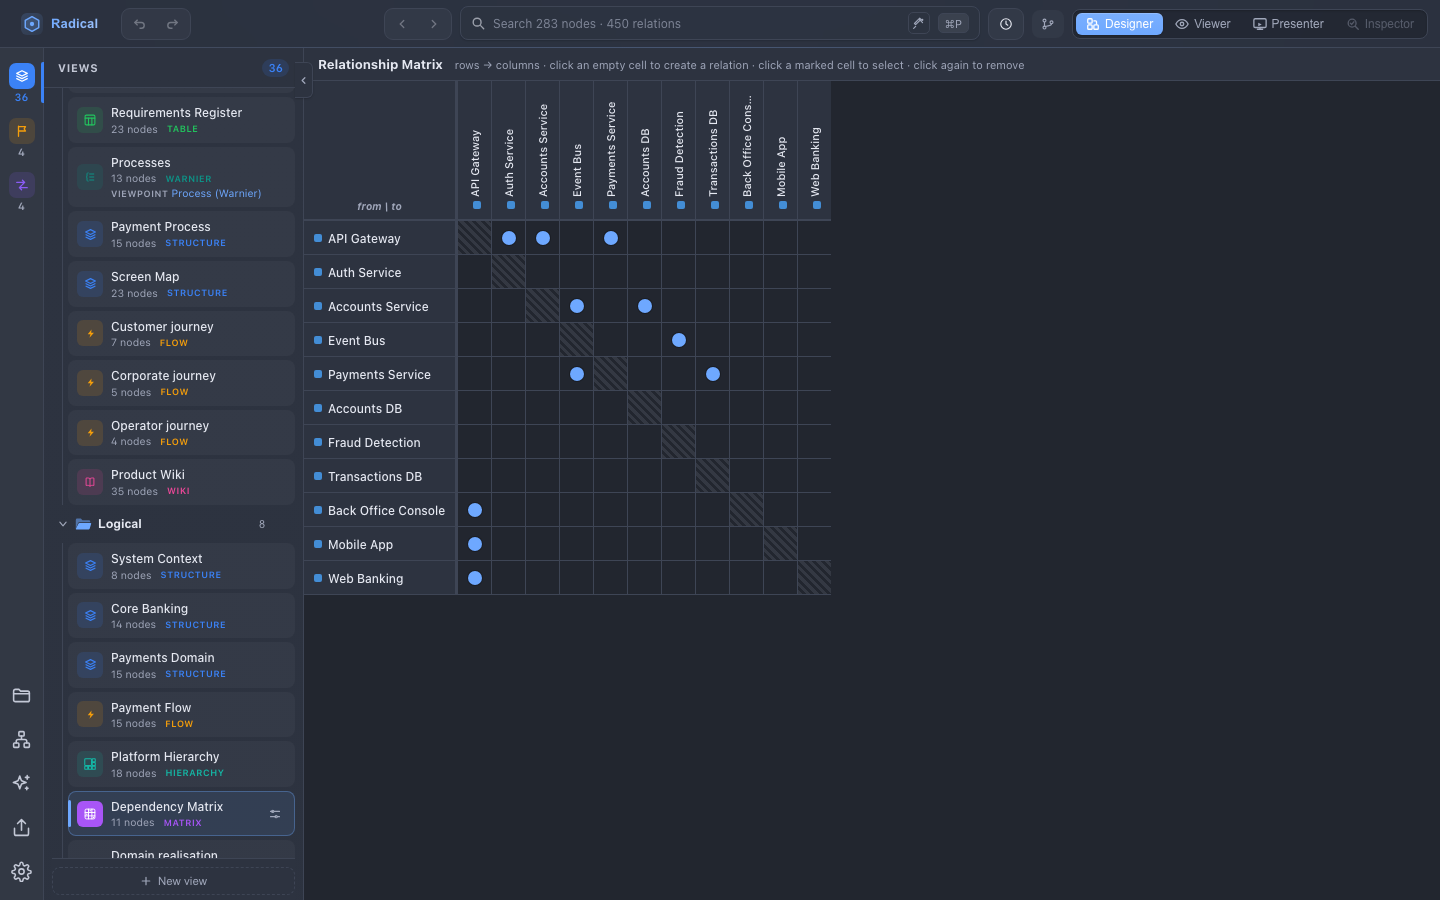Go back with the left chevron button
Viewport: 1440px width, 900px height.
[x=402, y=24]
